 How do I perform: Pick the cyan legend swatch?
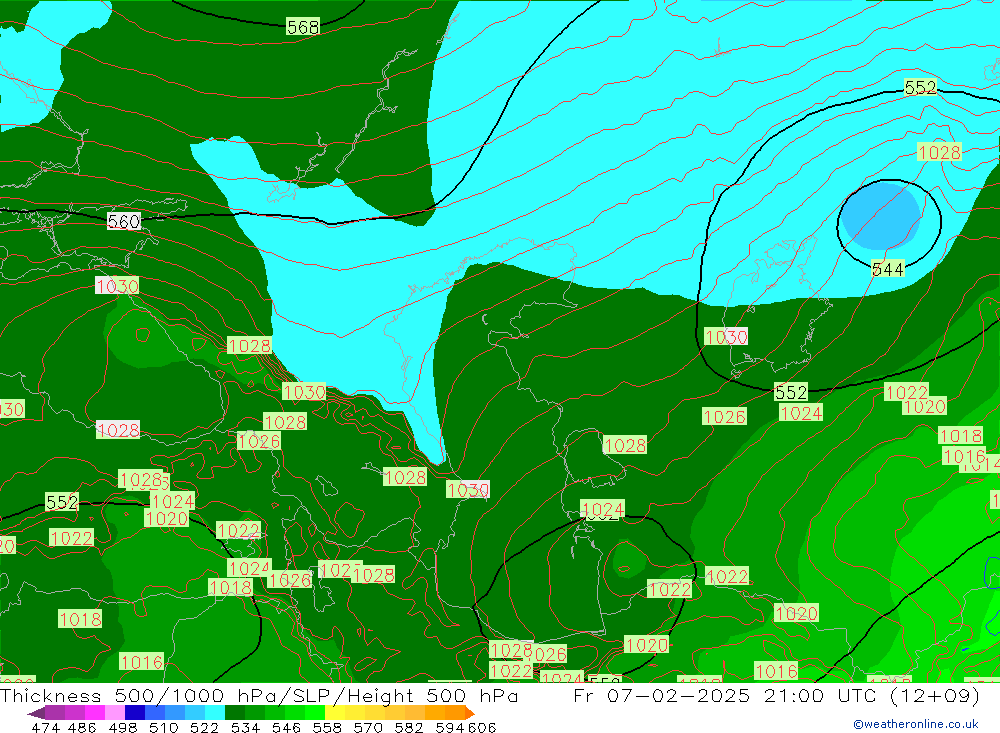[215, 712]
